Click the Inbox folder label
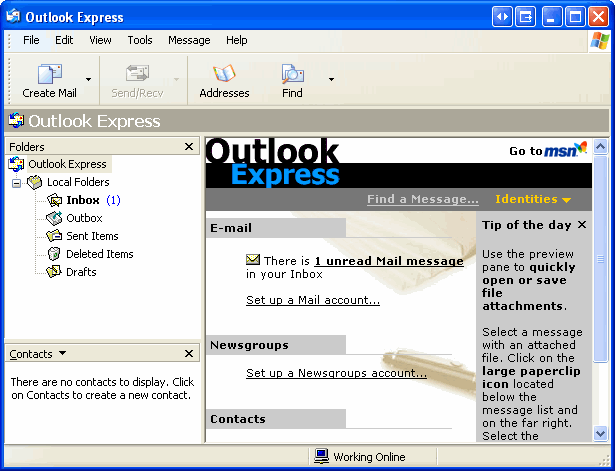This screenshot has height=472, width=616. click(x=83, y=200)
